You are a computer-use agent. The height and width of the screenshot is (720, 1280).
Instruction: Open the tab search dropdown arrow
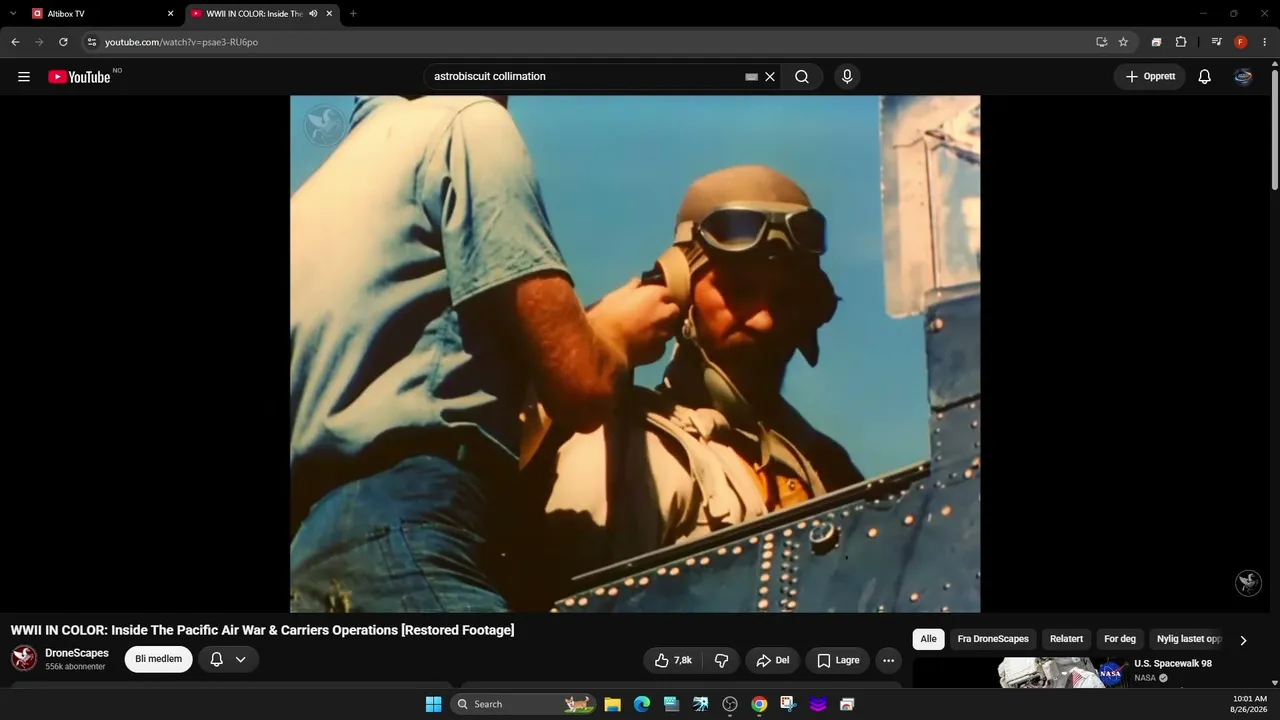[13, 14]
